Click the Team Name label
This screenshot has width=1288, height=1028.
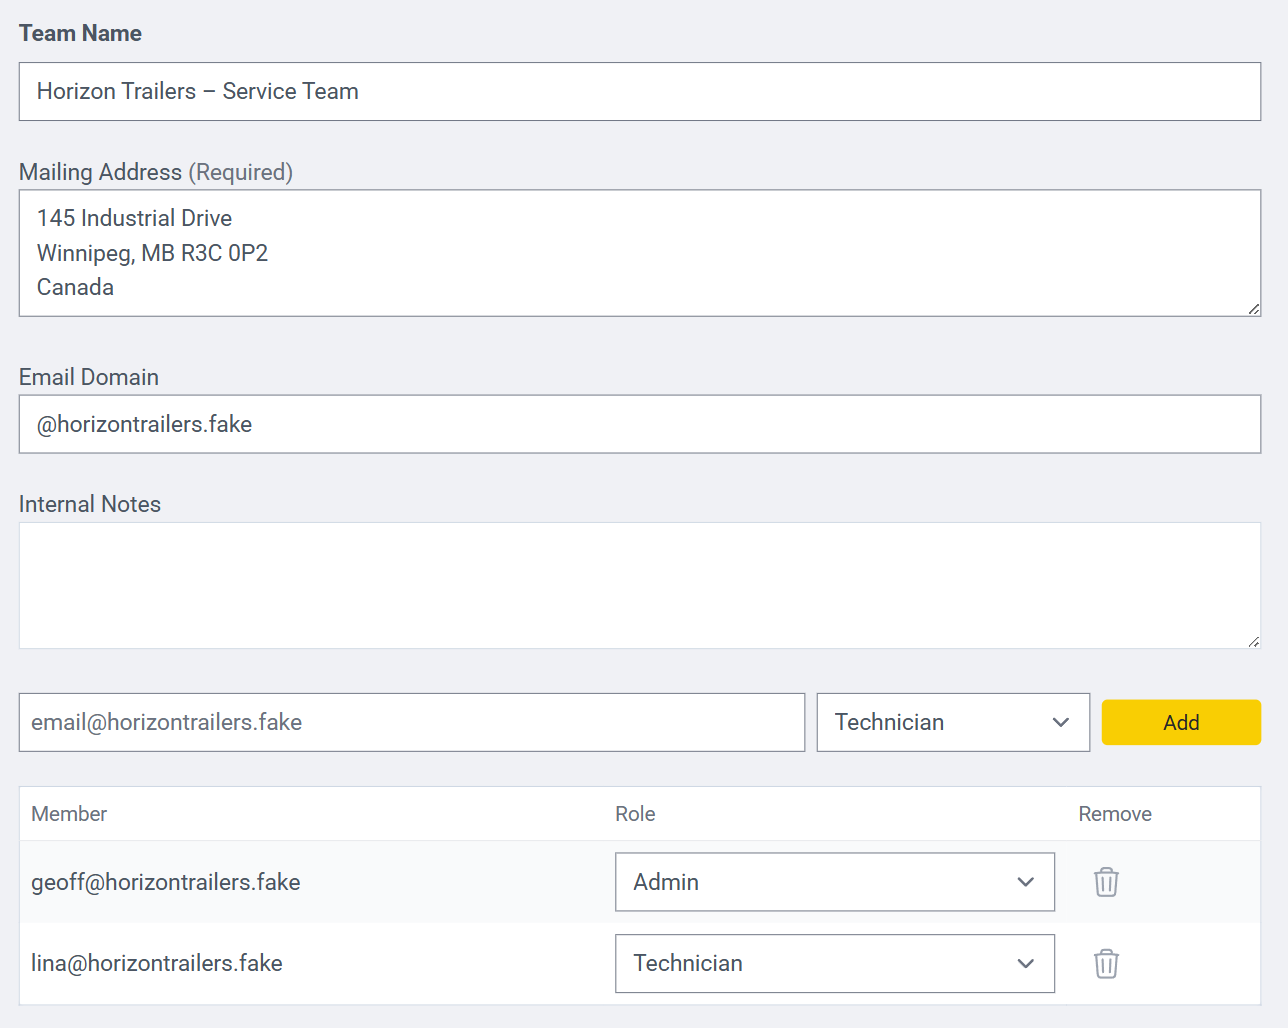click(80, 33)
